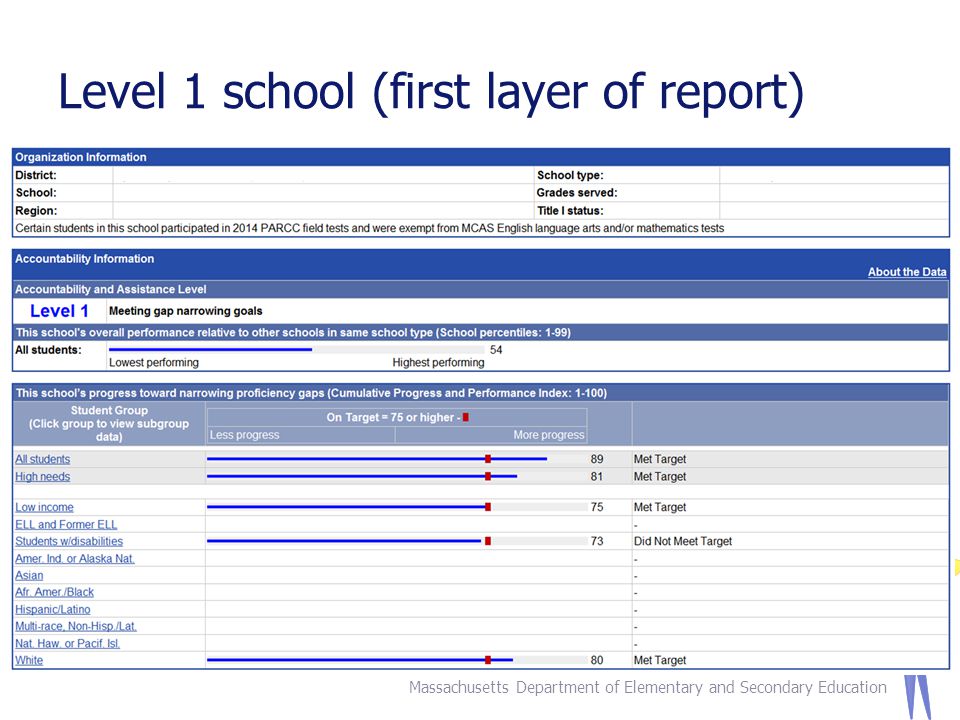Select the Asian student group link
This screenshot has width=960, height=720.
29,576
